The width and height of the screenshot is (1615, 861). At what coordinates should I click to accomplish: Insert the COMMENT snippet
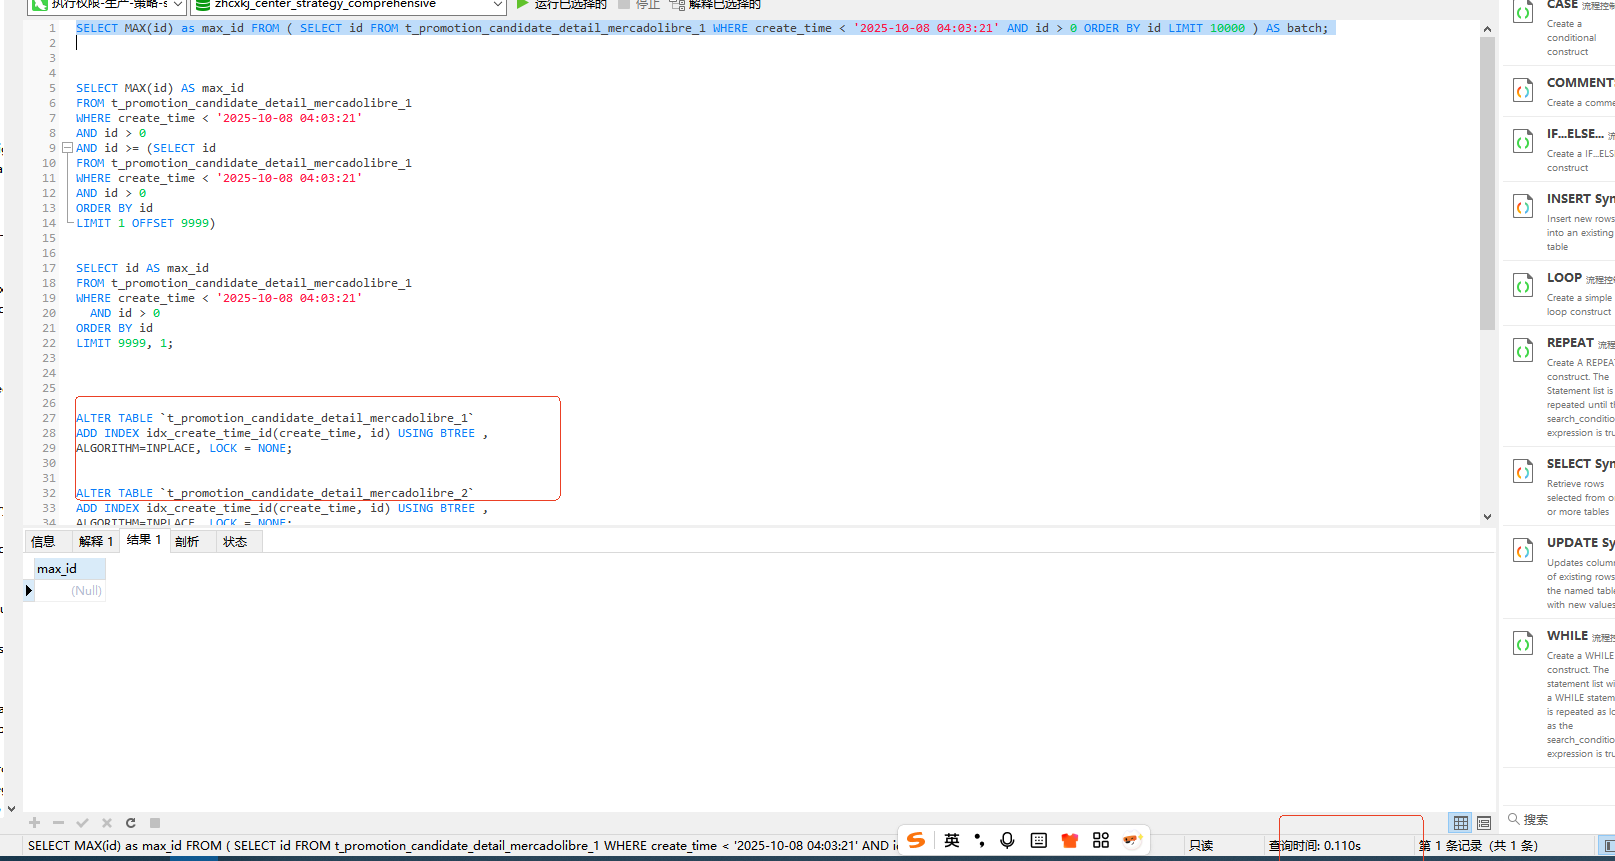click(1561, 91)
